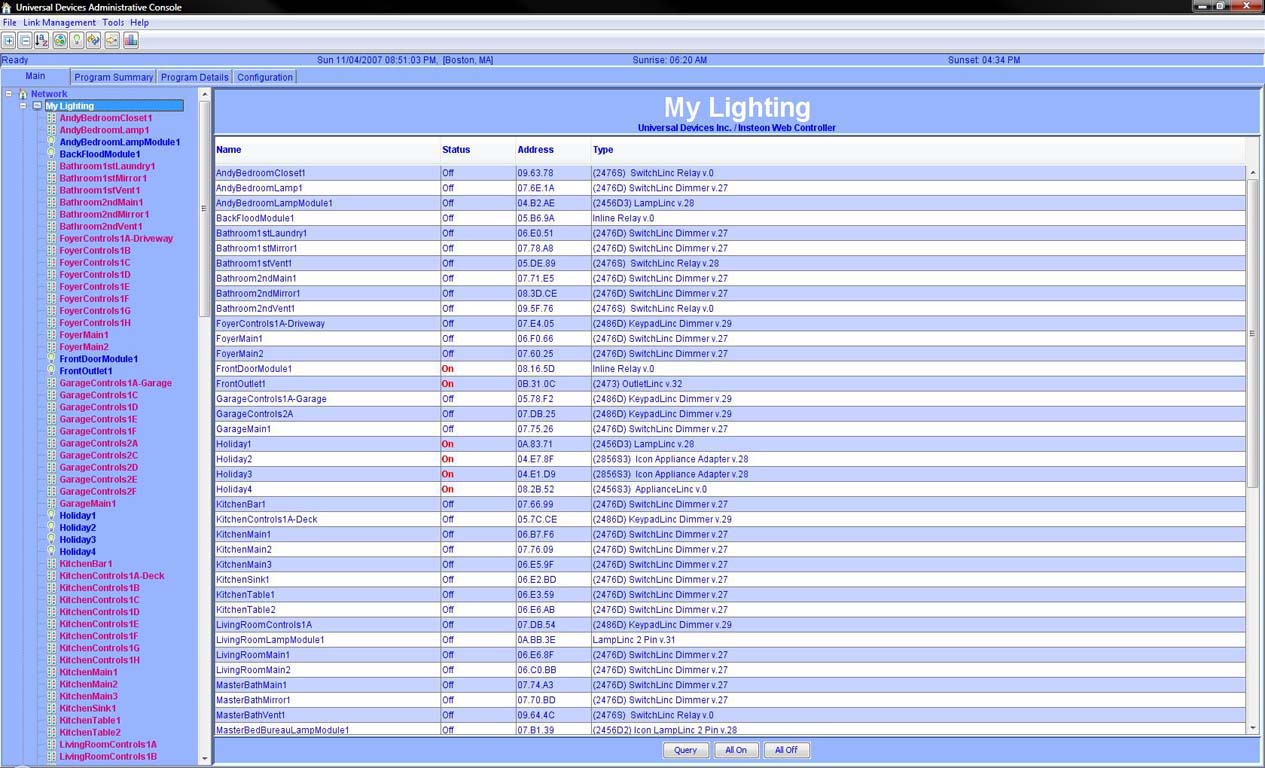Click the bulb icon beside FrontDoorModule1
Image resolution: width=1265 pixels, height=768 pixels.
52,359
